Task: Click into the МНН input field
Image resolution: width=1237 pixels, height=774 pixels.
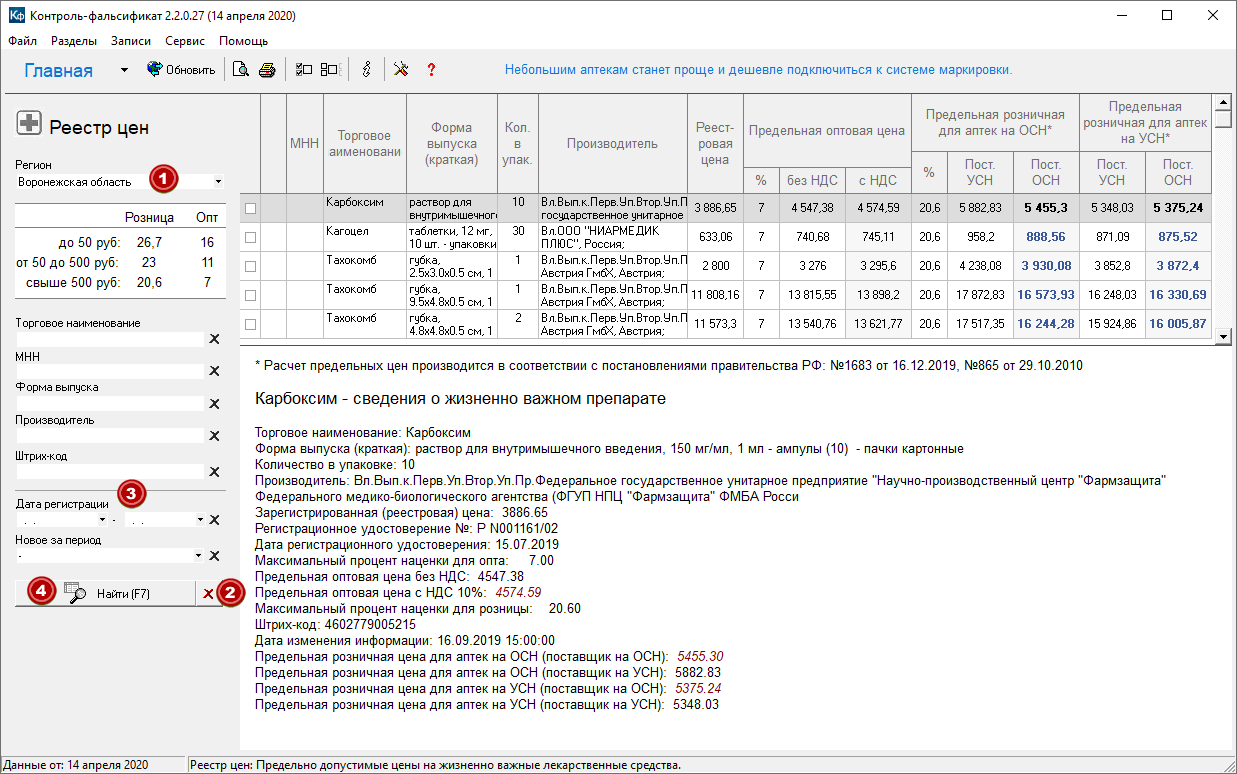Action: pos(110,371)
